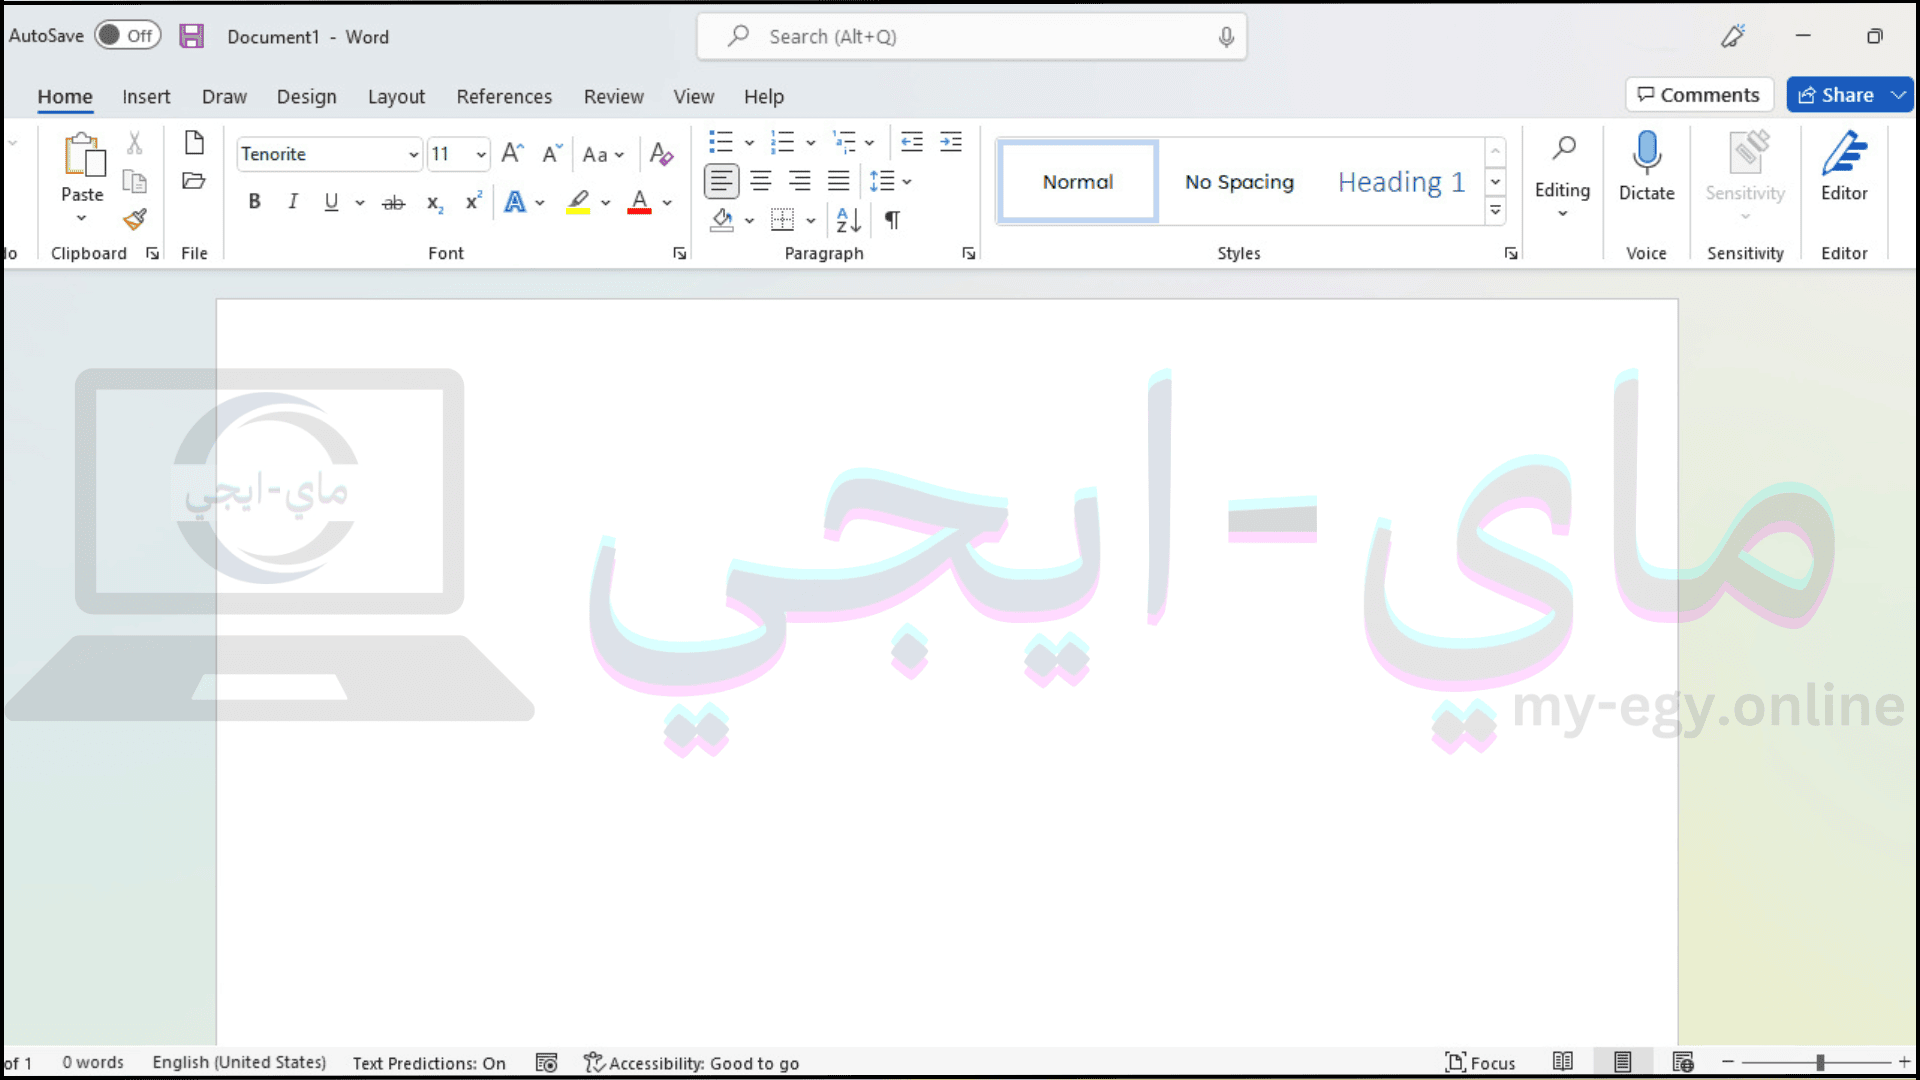Click the Paste clipboard icon
Viewport: 1920px width, 1080px height.
(83, 156)
